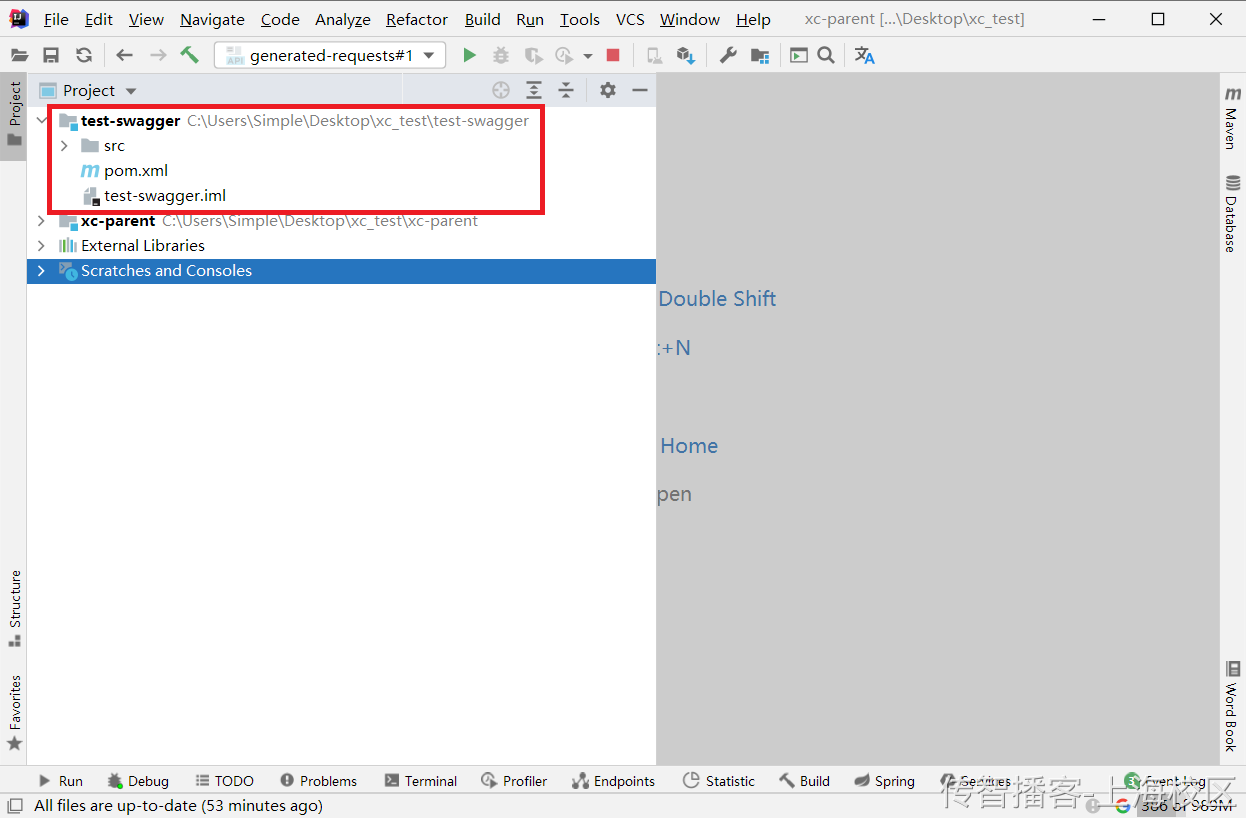Expand the External Libraries node

41,246
